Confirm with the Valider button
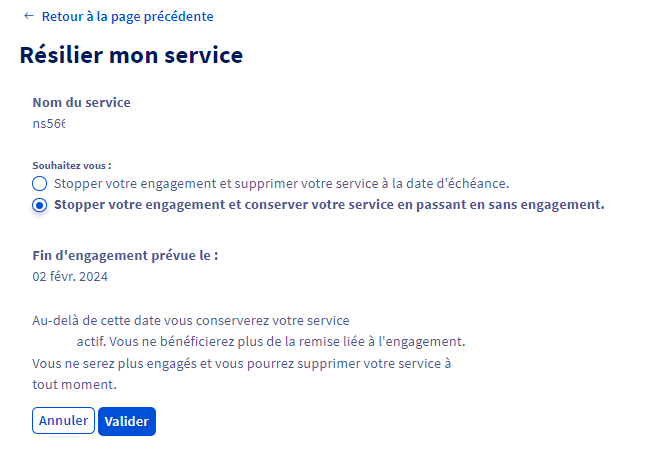The height and width of the screenshot is (455, 647). 126,421
